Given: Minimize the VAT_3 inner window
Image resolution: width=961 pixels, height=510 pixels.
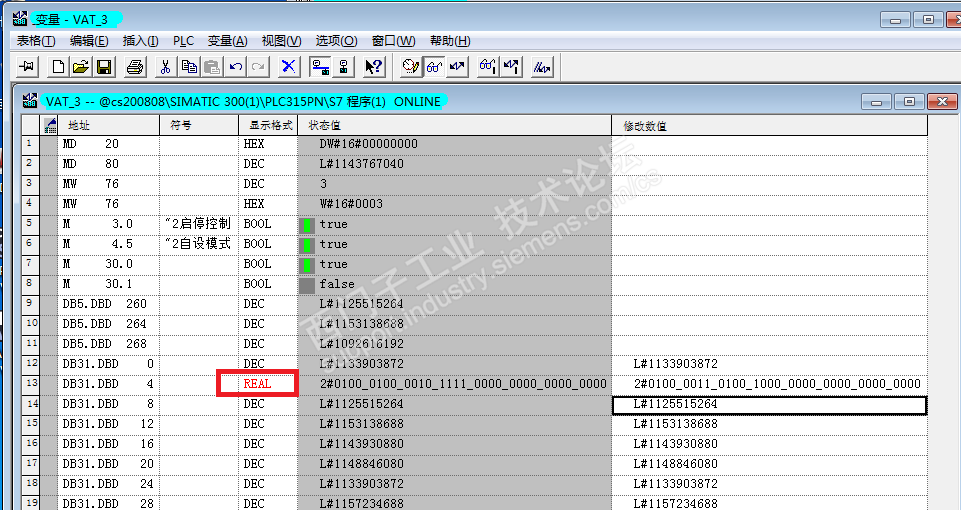Looking at the screenshot, I should (877, 102).
